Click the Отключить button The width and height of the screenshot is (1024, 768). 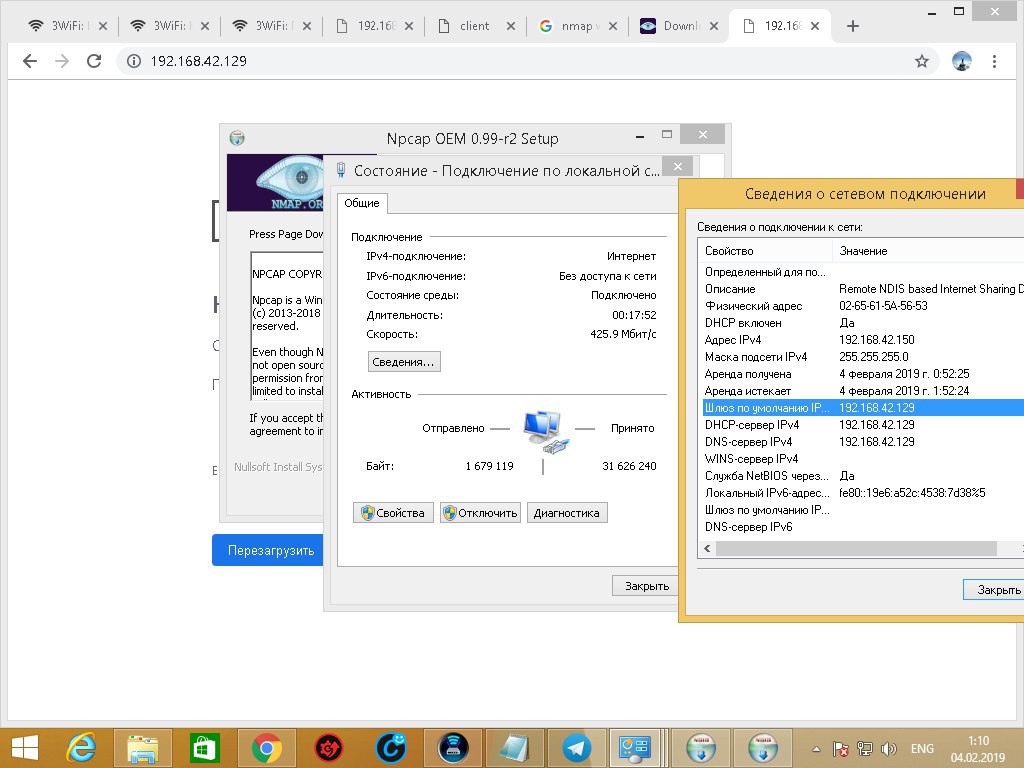[x=480, y=513]
